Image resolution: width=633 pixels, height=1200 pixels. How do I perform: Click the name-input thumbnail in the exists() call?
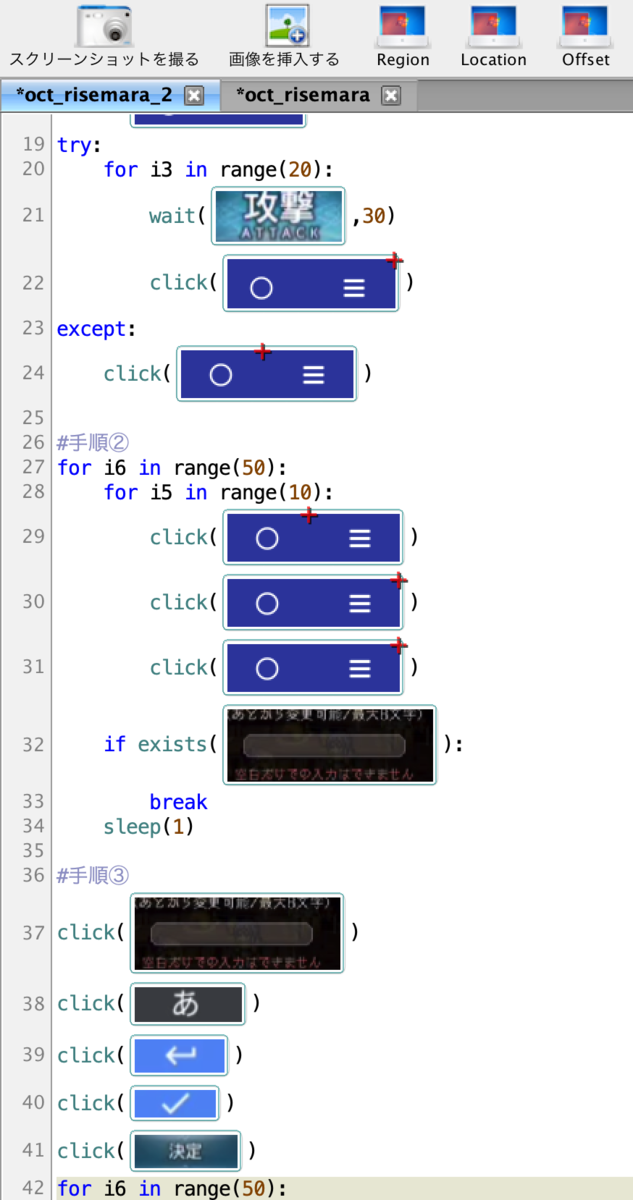coord(328,745)
